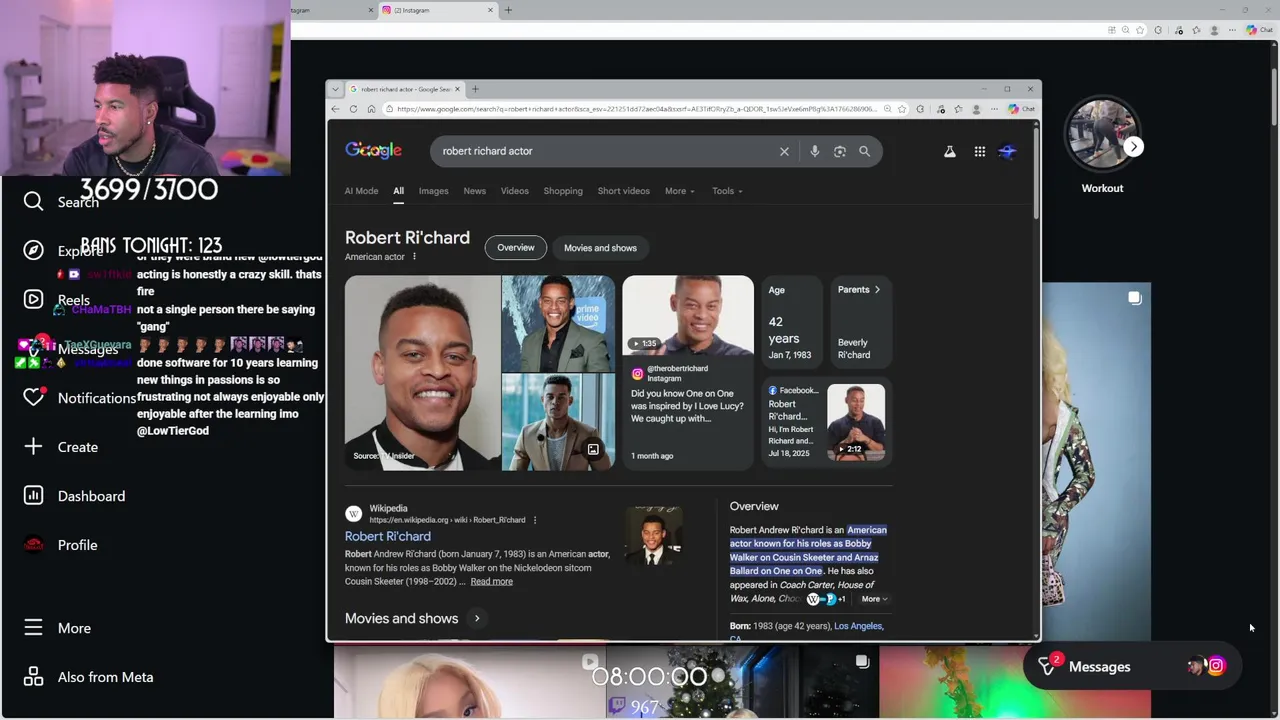Open the Wikipedia result thumbnail image
Screen dimensions: 1280x720
pos(653,536)
